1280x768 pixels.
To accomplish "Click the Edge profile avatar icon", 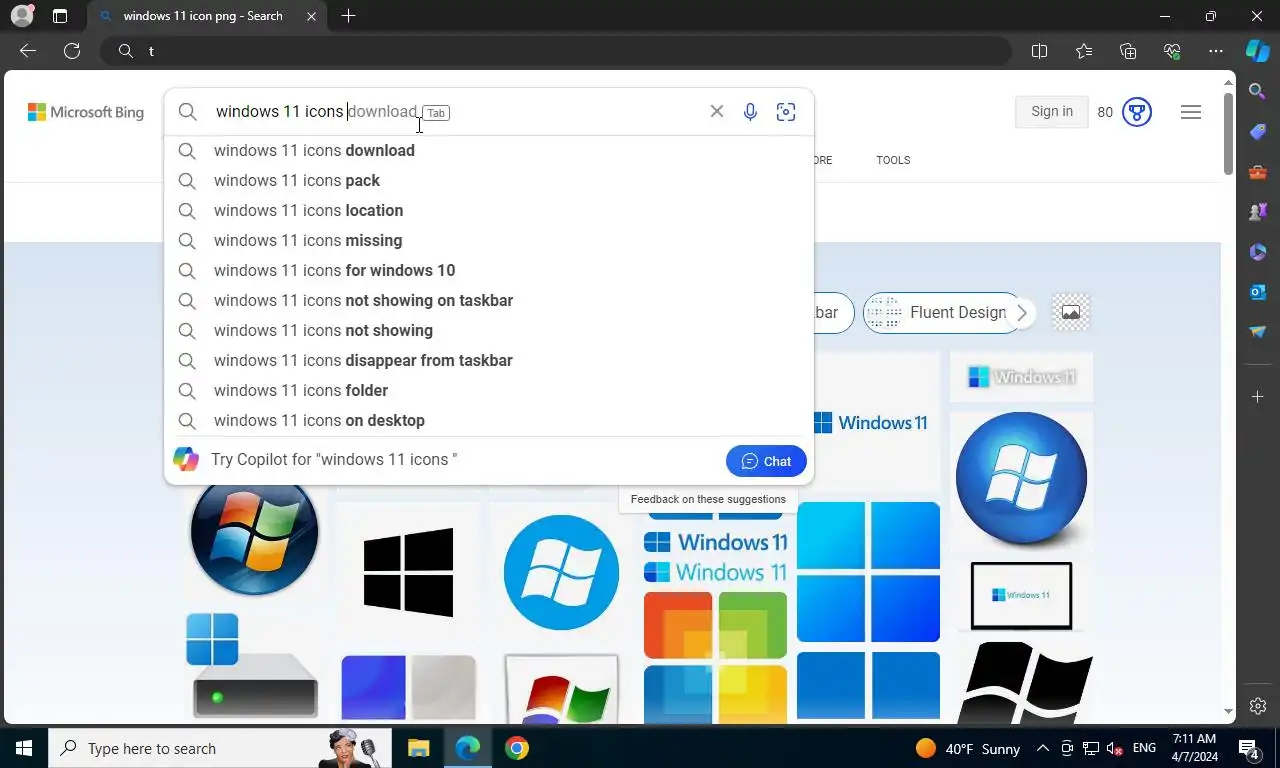I will click(22, 16).
